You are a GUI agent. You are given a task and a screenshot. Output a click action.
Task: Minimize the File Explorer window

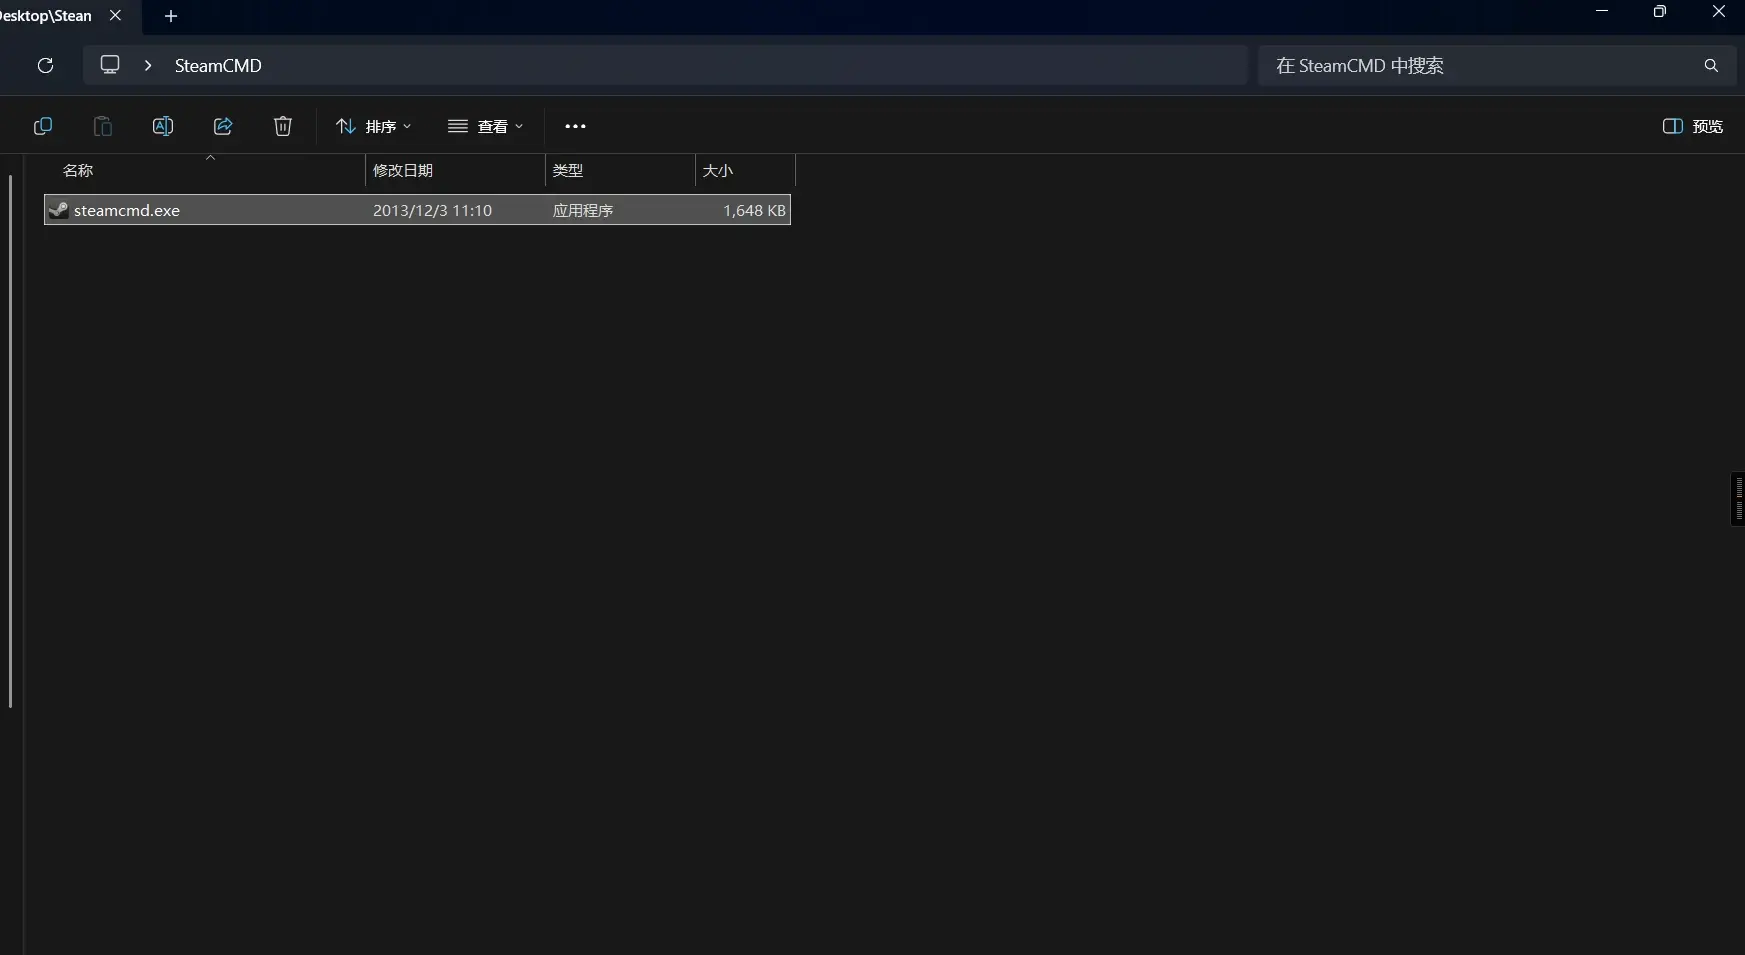1602,12
